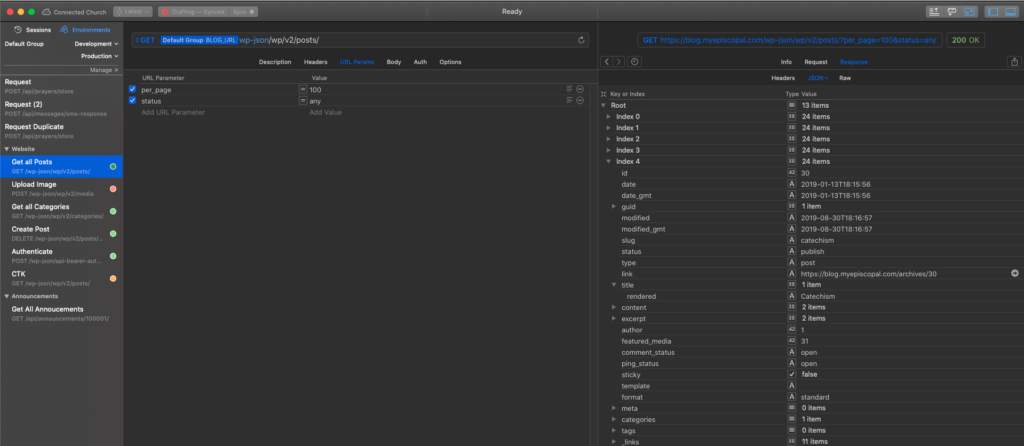Click the Sync button in title bar

click(x=244, y=12)
